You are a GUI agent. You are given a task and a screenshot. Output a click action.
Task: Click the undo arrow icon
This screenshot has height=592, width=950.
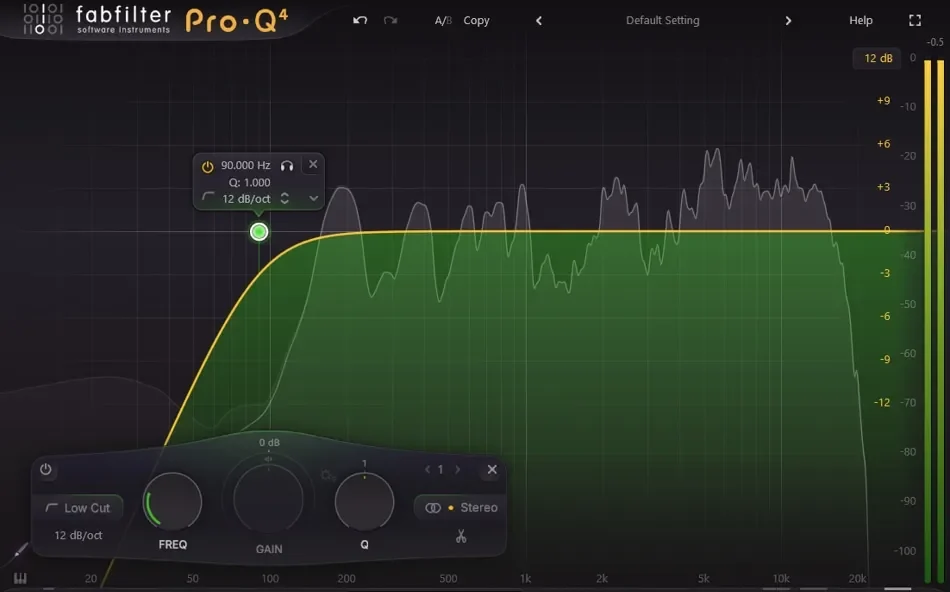point(359,19)
